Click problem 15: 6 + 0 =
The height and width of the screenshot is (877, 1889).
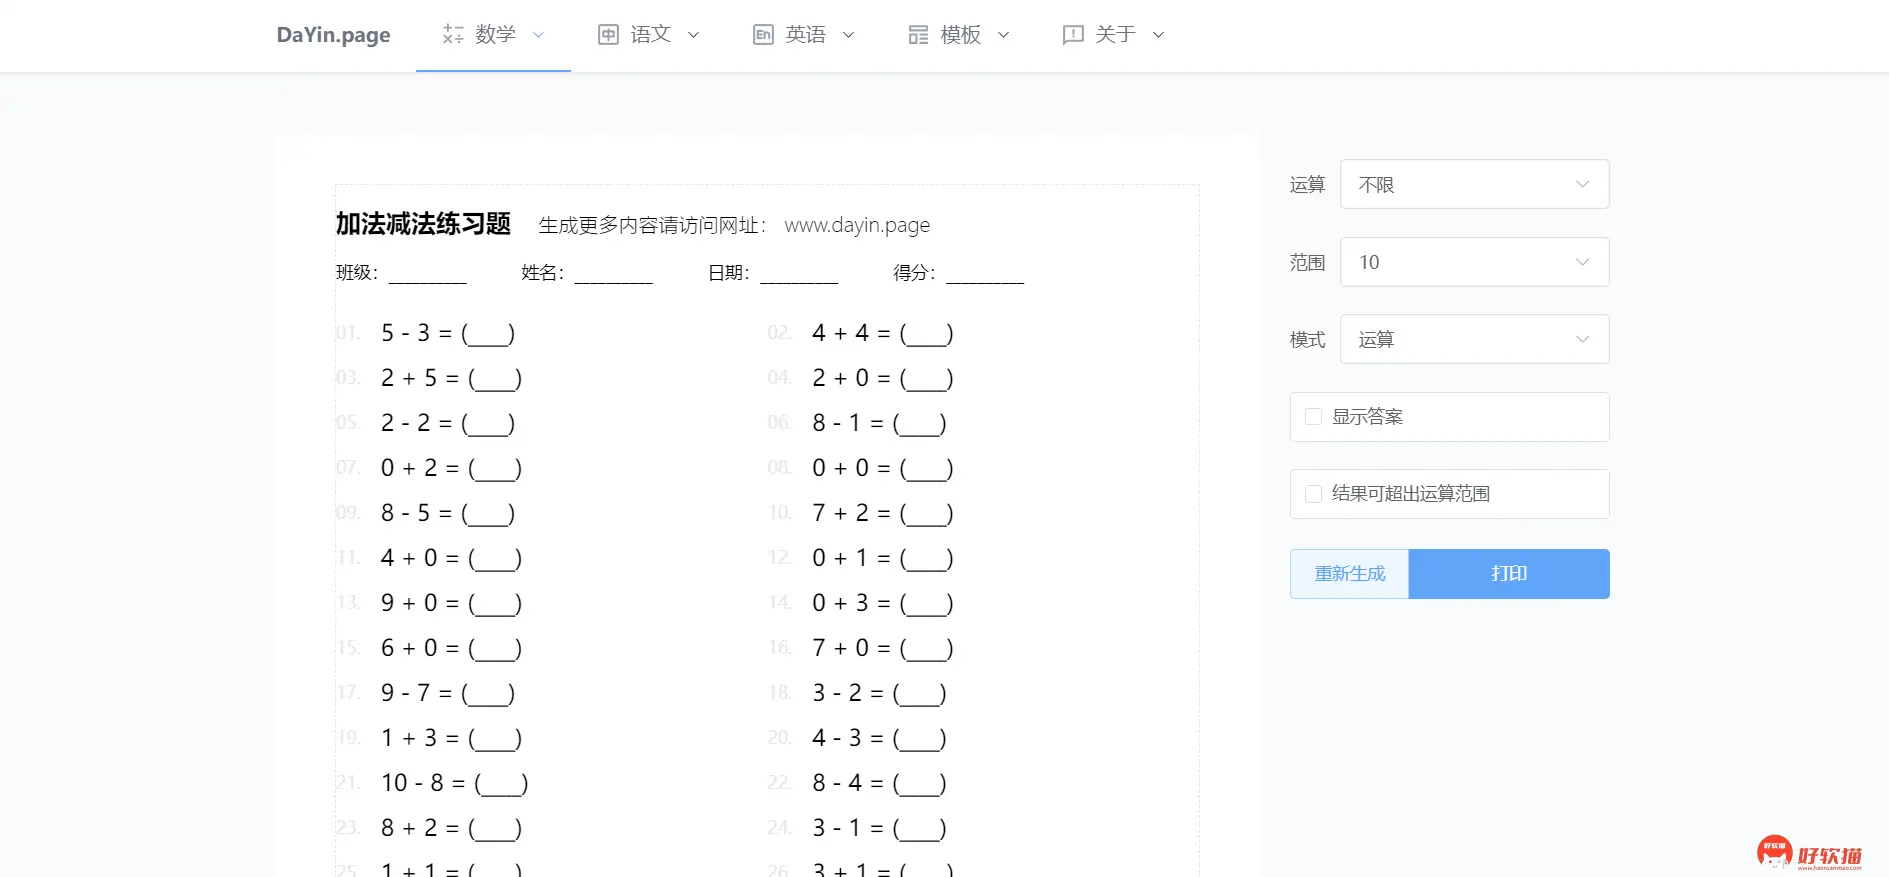[x=451, y=648]
